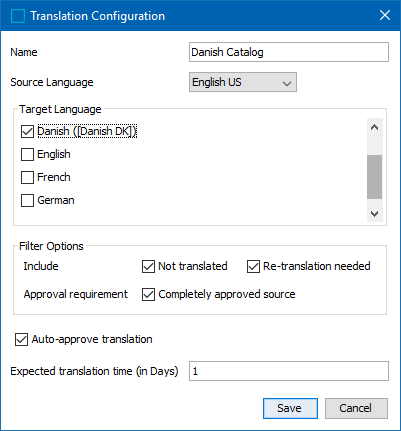Image resolution: width=401 pixels, height=431 pixels.
Task: Enable French as target language
Action: point(27,177)
